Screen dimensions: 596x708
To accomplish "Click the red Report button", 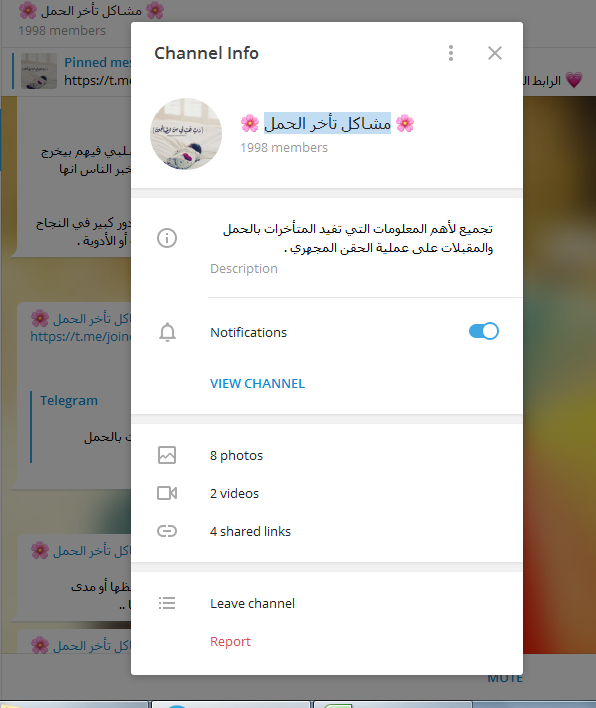I will (x=230, y=641).
